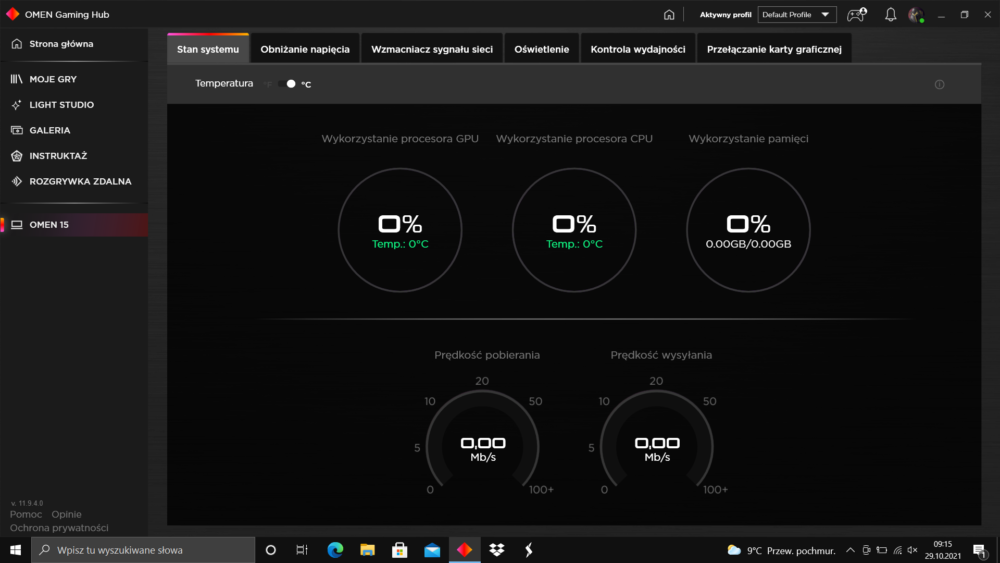Viewport: 1000px width, 563px height.
Task: Click taskbar search box Wpisz tu wyszukiwane słowa
Action: [143, 550]
